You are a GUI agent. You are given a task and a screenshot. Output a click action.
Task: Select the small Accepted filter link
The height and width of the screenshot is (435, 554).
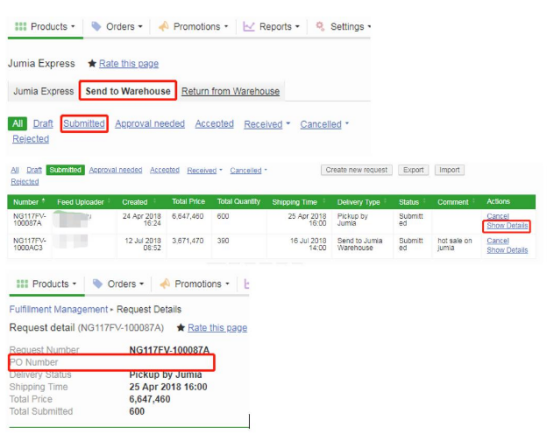[x=165, y=170]
